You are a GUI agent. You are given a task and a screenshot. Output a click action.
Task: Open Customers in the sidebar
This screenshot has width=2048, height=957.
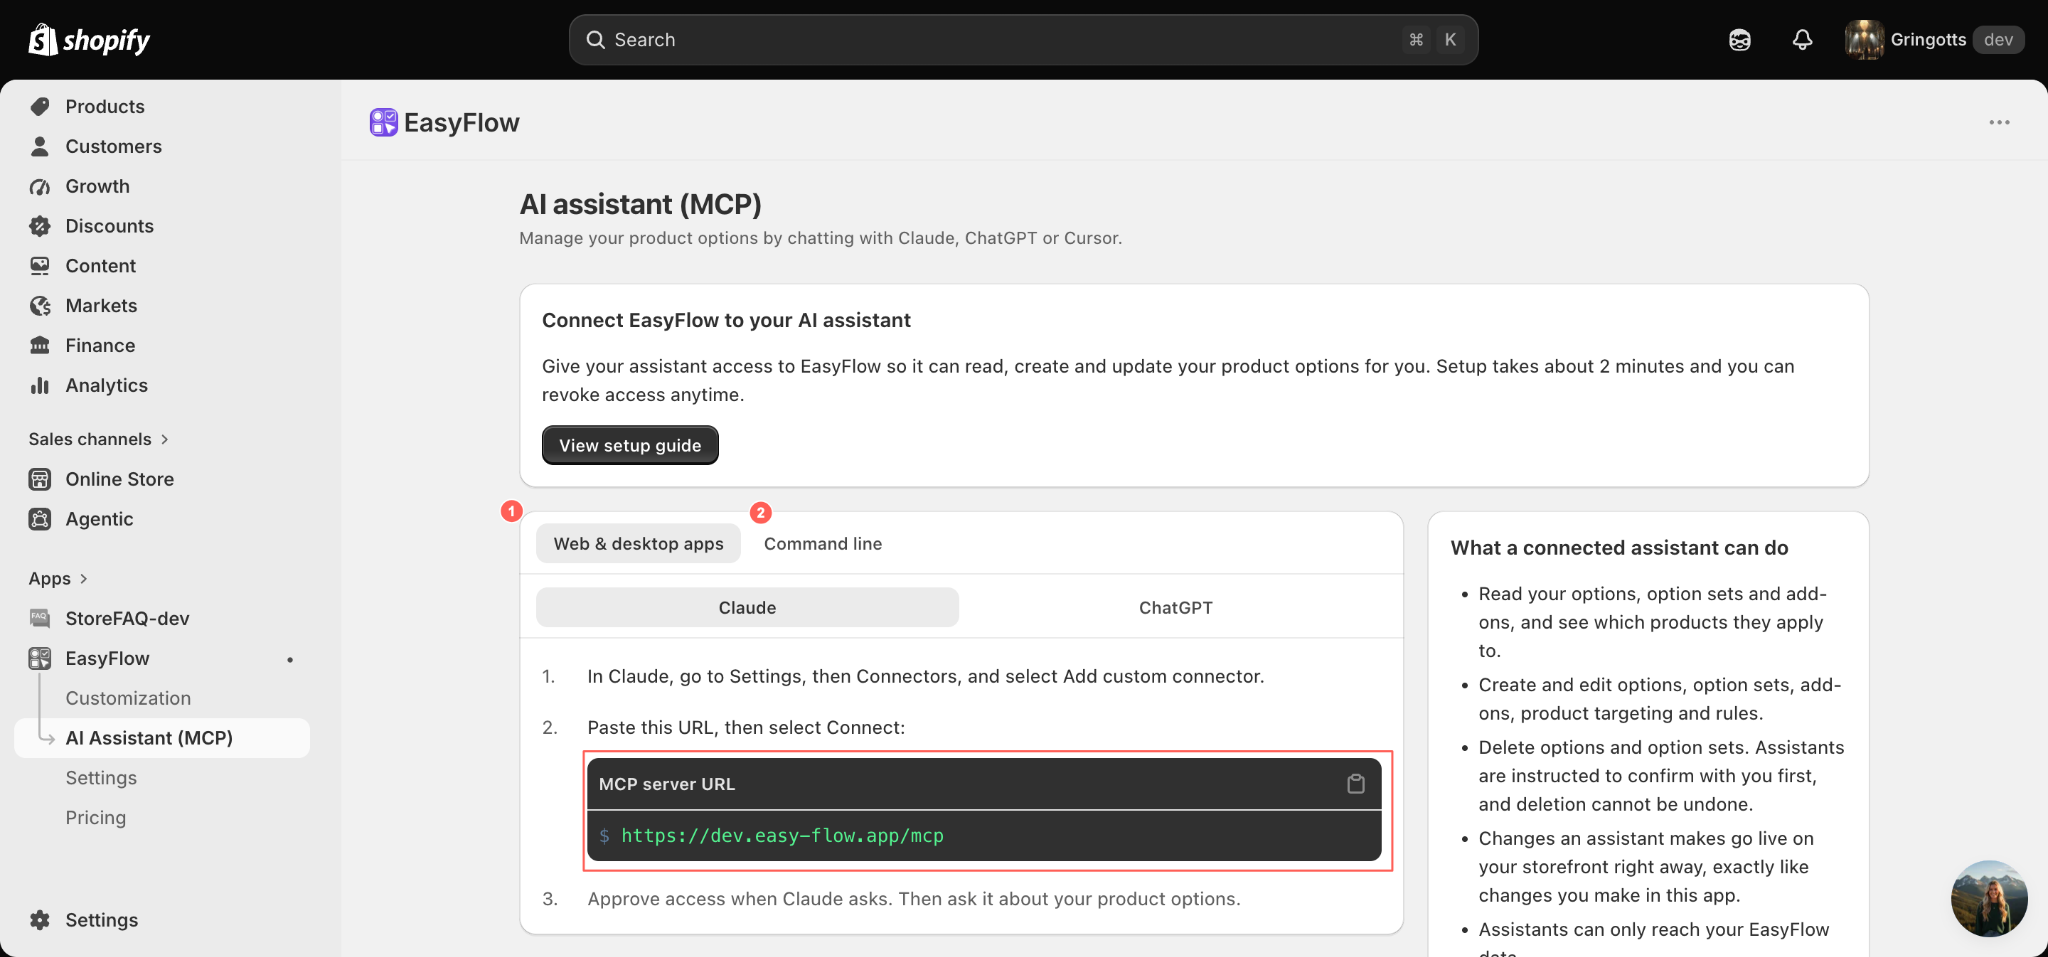(114, 146)
